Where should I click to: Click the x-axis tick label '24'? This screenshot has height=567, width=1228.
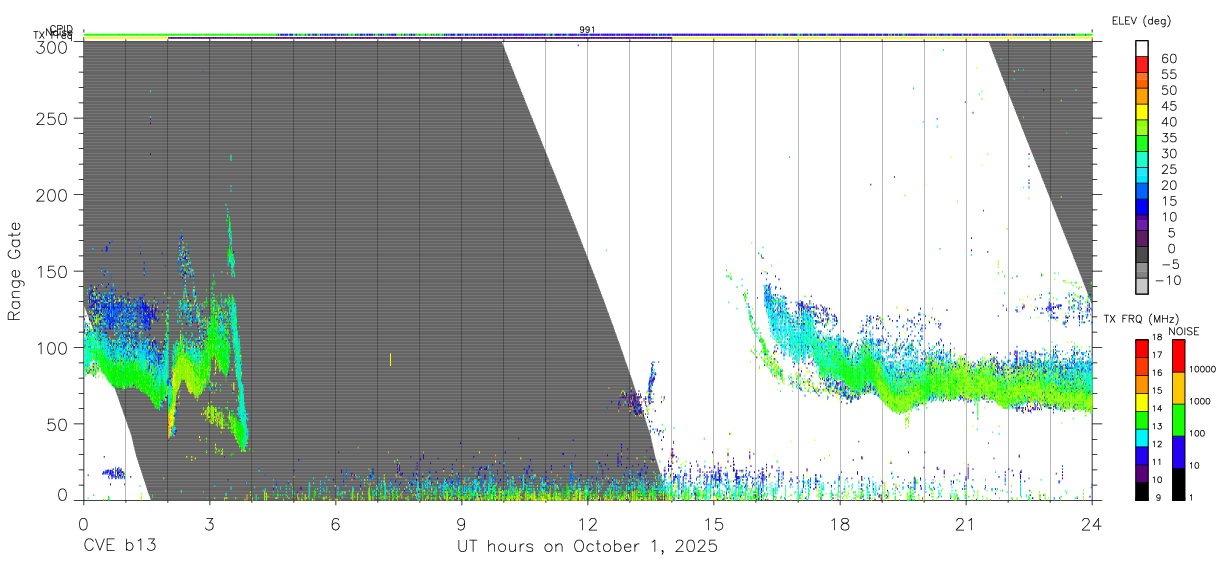1091,524
